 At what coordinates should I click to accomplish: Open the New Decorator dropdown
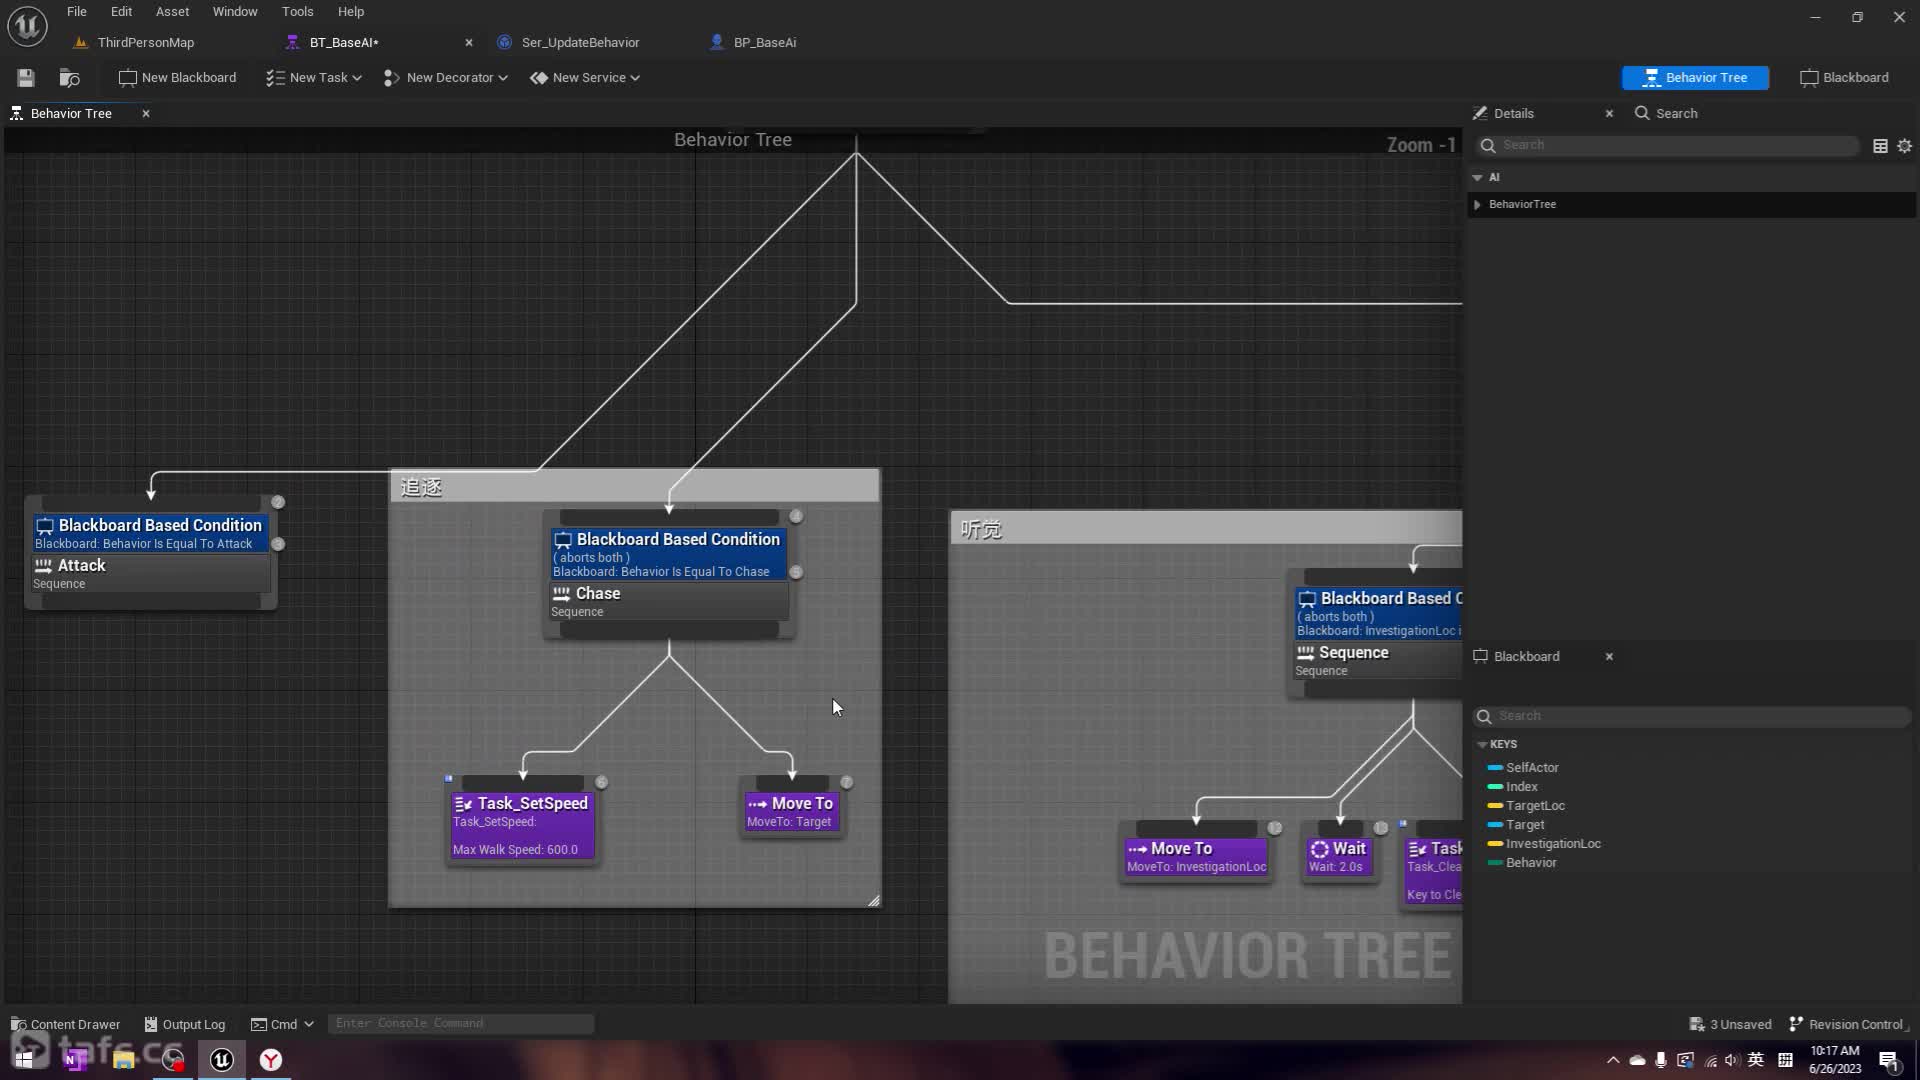pyautogui.click(x=446, y=78)
